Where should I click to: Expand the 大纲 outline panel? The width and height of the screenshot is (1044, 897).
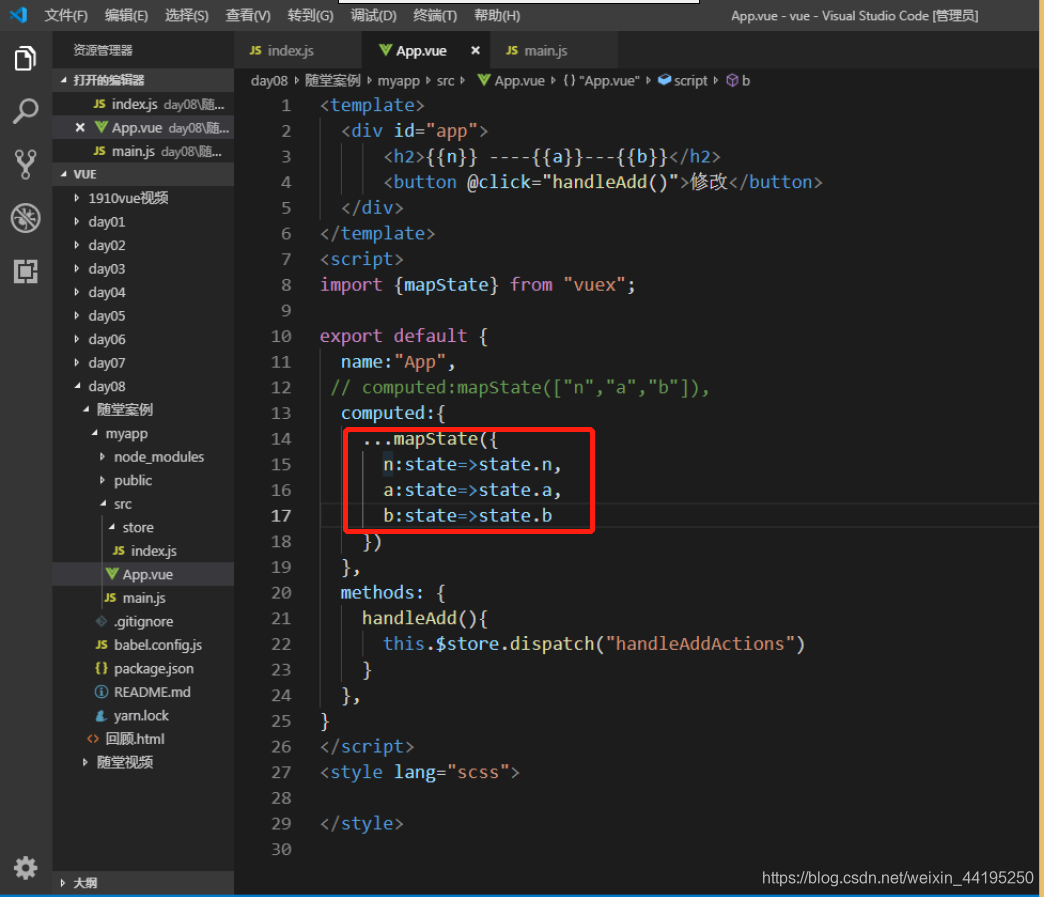coord(143,882)
